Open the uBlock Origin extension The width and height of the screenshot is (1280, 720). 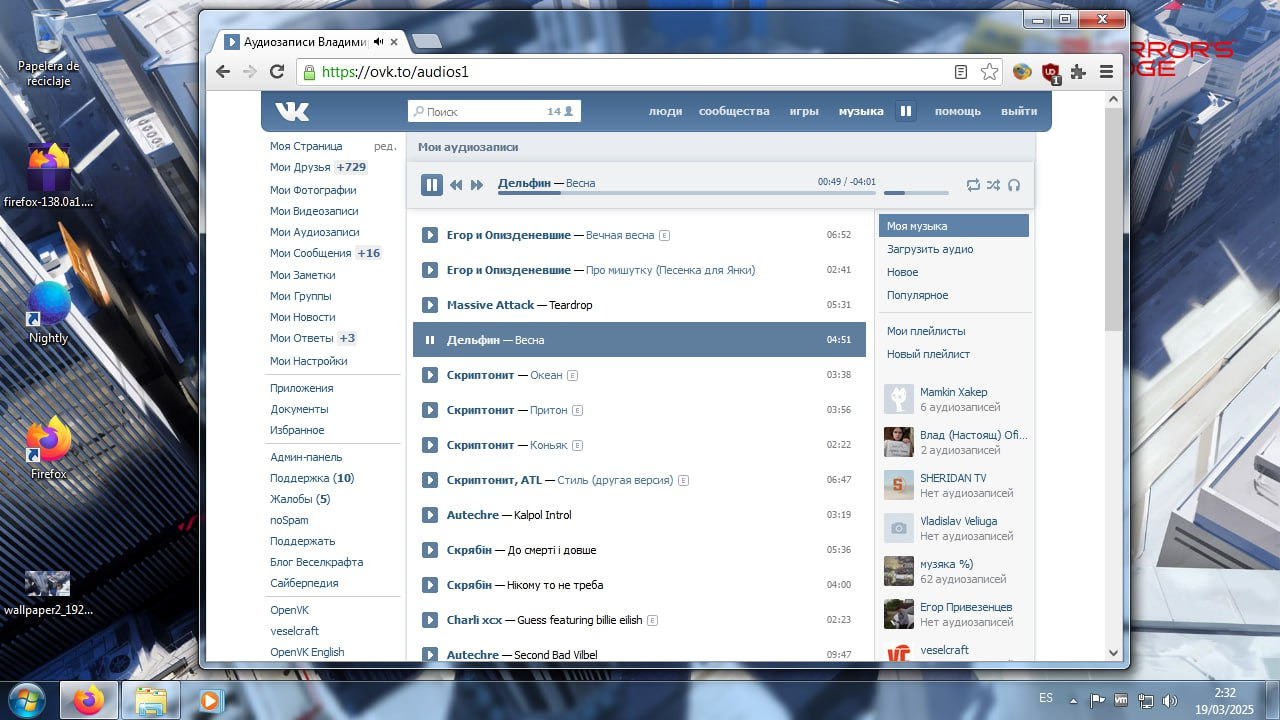coord(1050,72)
